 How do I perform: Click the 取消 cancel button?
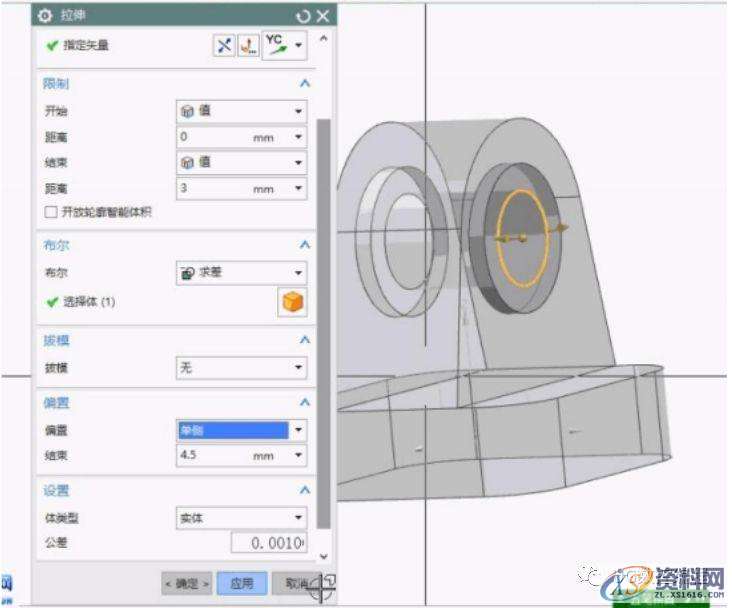pyautogui.click(x=297, y=583)
